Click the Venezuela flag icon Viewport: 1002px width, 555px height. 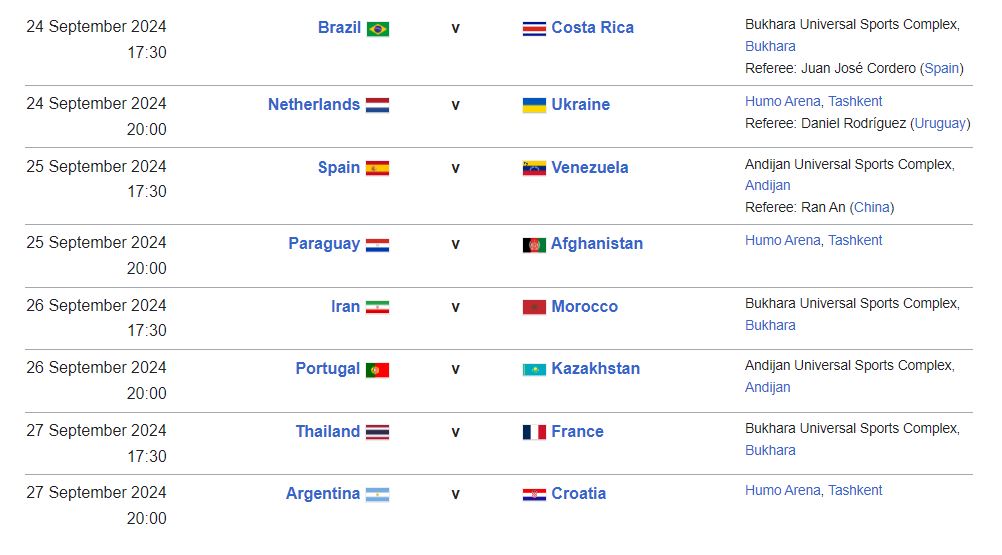534,168
